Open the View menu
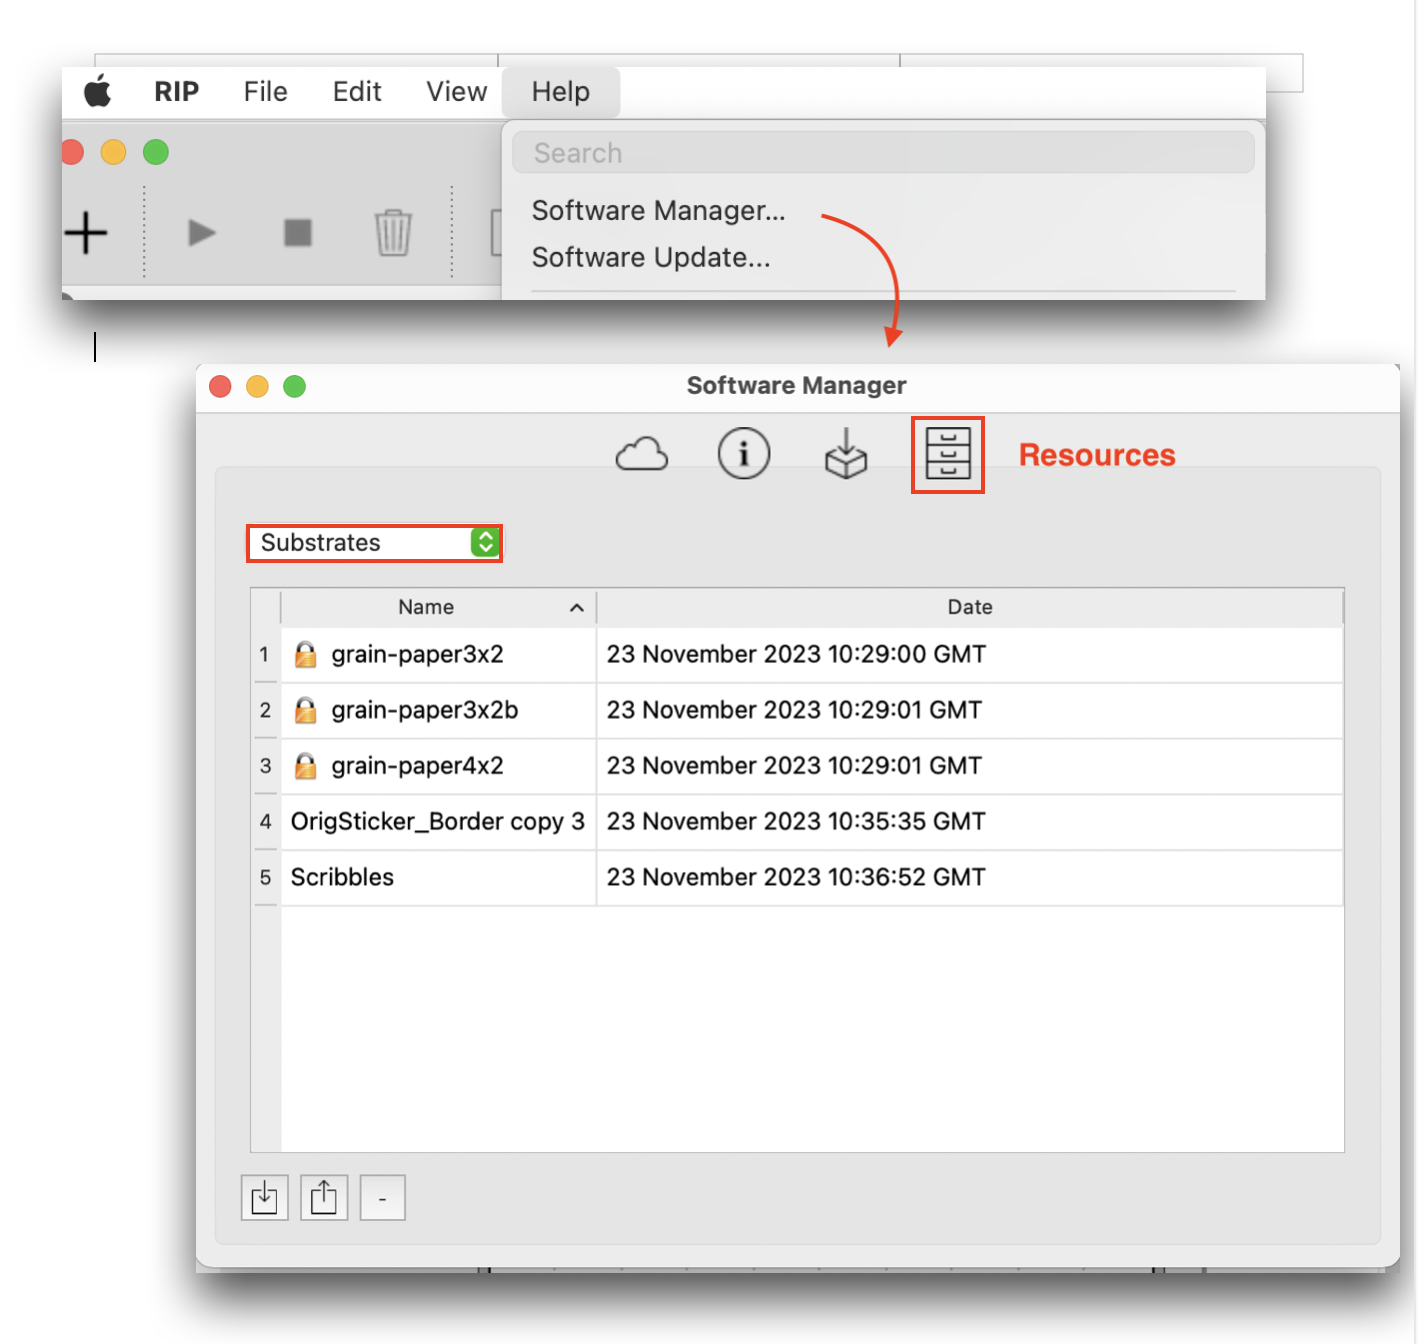 [456, 92]
